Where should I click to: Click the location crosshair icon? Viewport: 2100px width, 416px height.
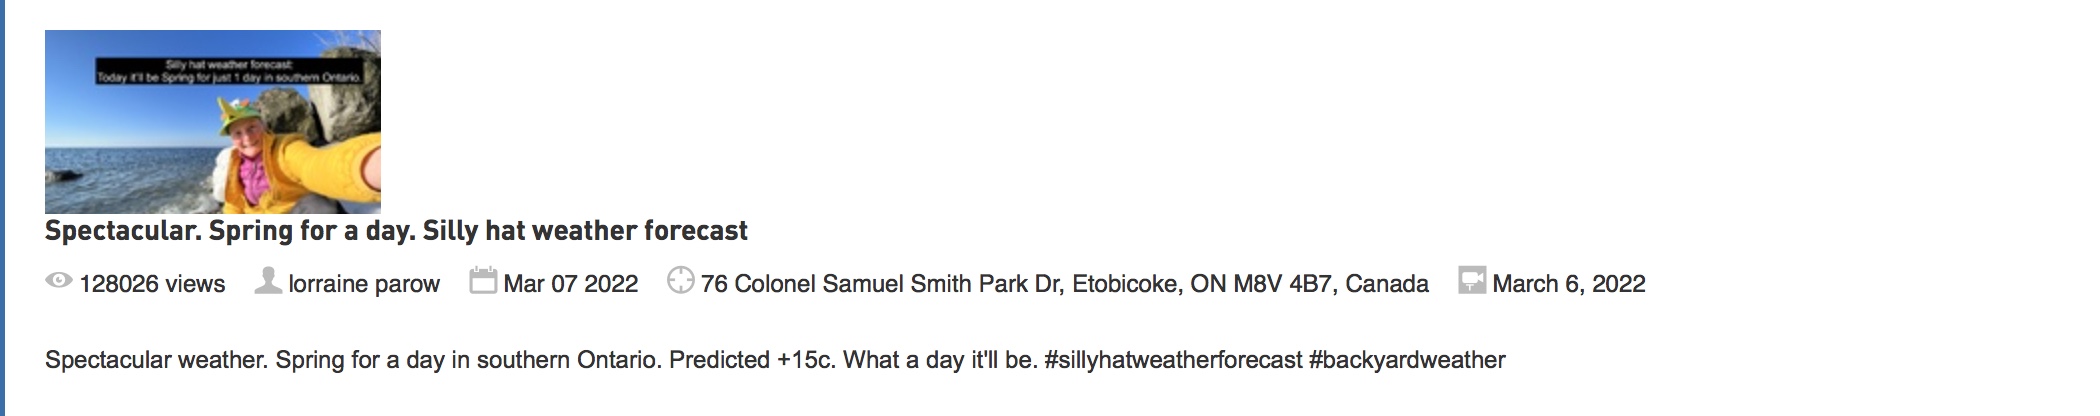pyautogui.click(x=680, y=281)
